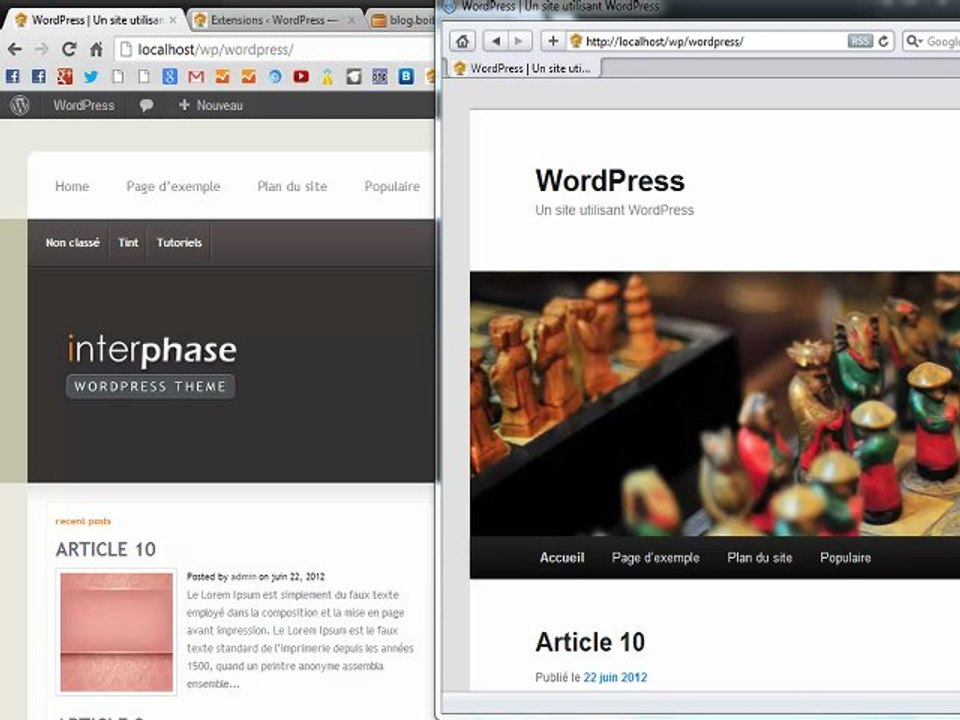Click the chess pieces header image

pyautogui.click(x=715, y=404)
